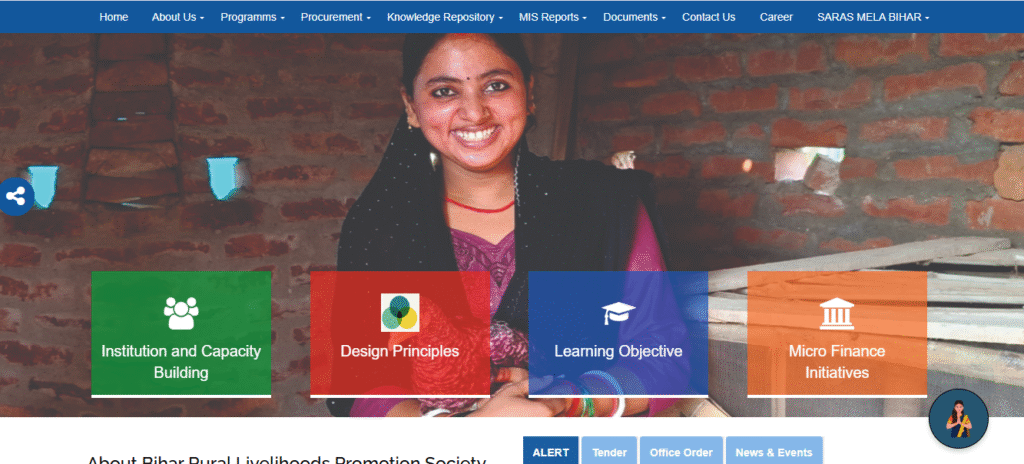Open the Contact Us page
Screen dimensions: 1024x464
pos(709,18)
